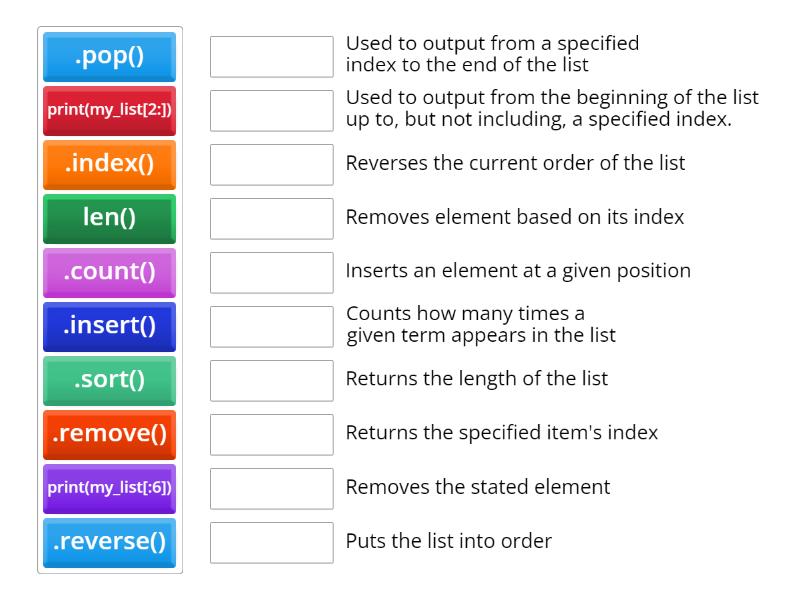This screenshot has width=800, height=600.
Task: Click the answer box next to 'Removes the stated element'
Action: coord(271,488)
